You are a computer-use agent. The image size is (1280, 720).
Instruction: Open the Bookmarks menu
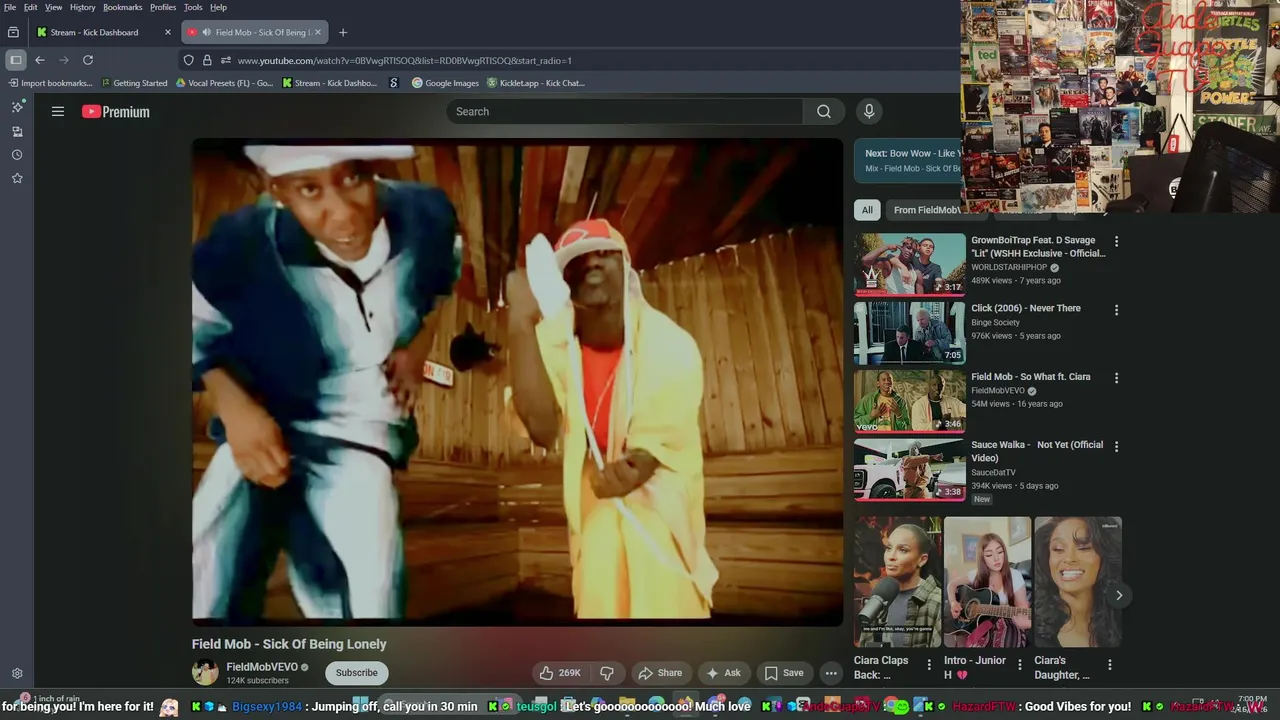[123, 7]
